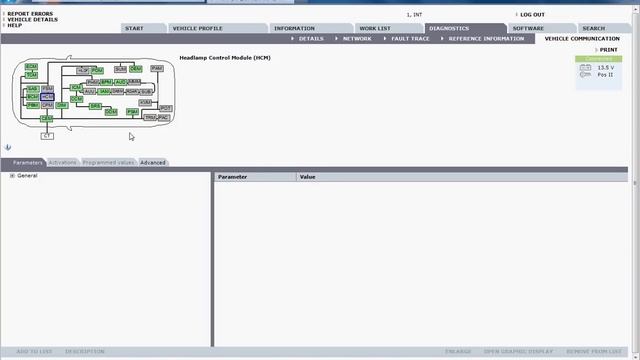640x360 pixels.
Task: Select the DDM module in network diagram
Action: [111, 112]
